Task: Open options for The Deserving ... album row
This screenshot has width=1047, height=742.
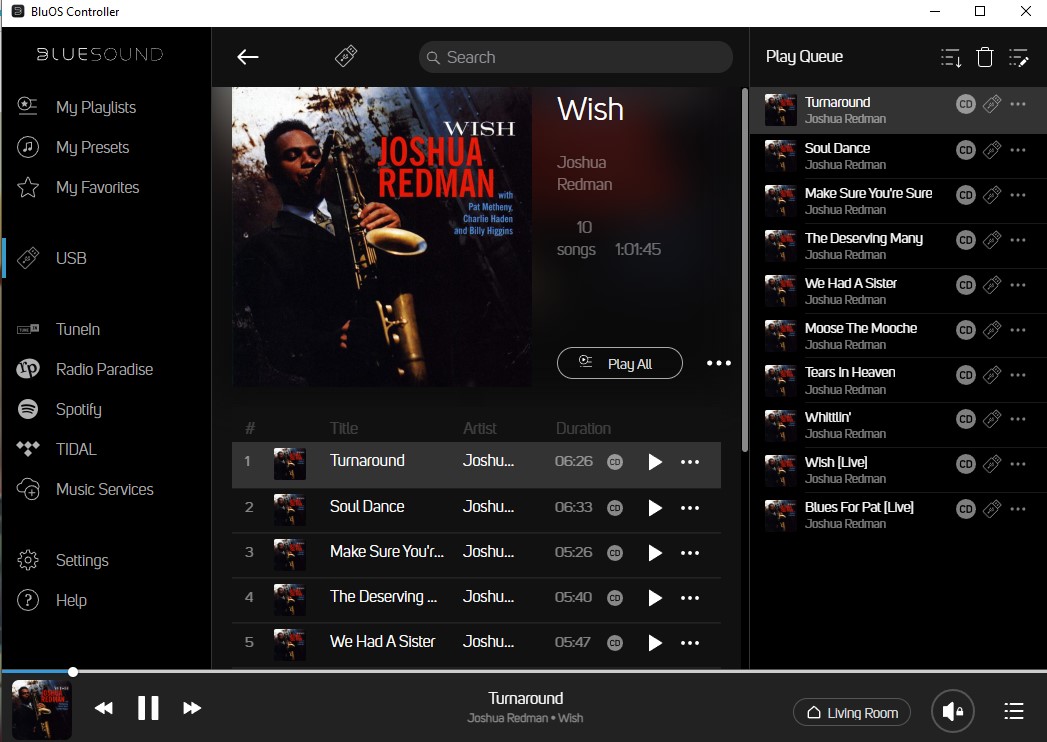Action: coord(690,598)
